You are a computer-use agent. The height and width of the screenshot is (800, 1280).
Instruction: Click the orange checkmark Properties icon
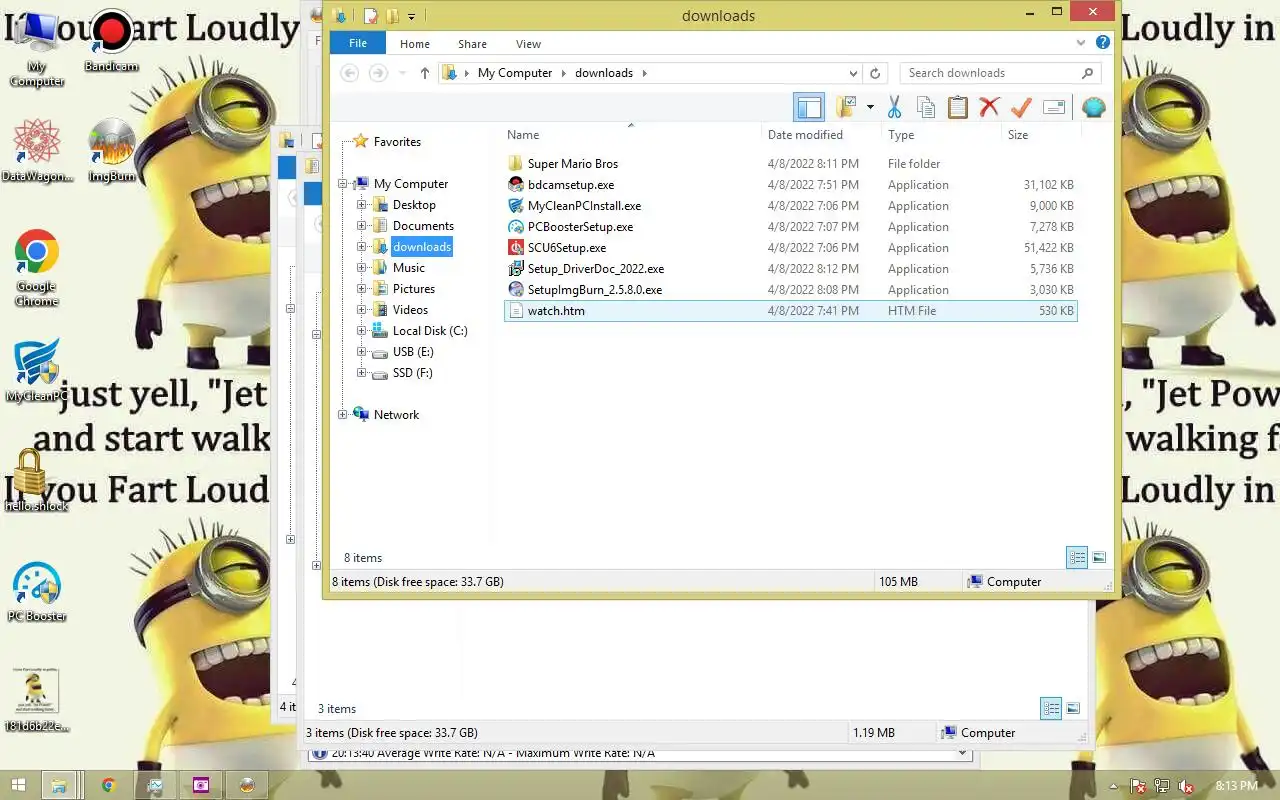pyautogui.click(x=1021, y=107)
